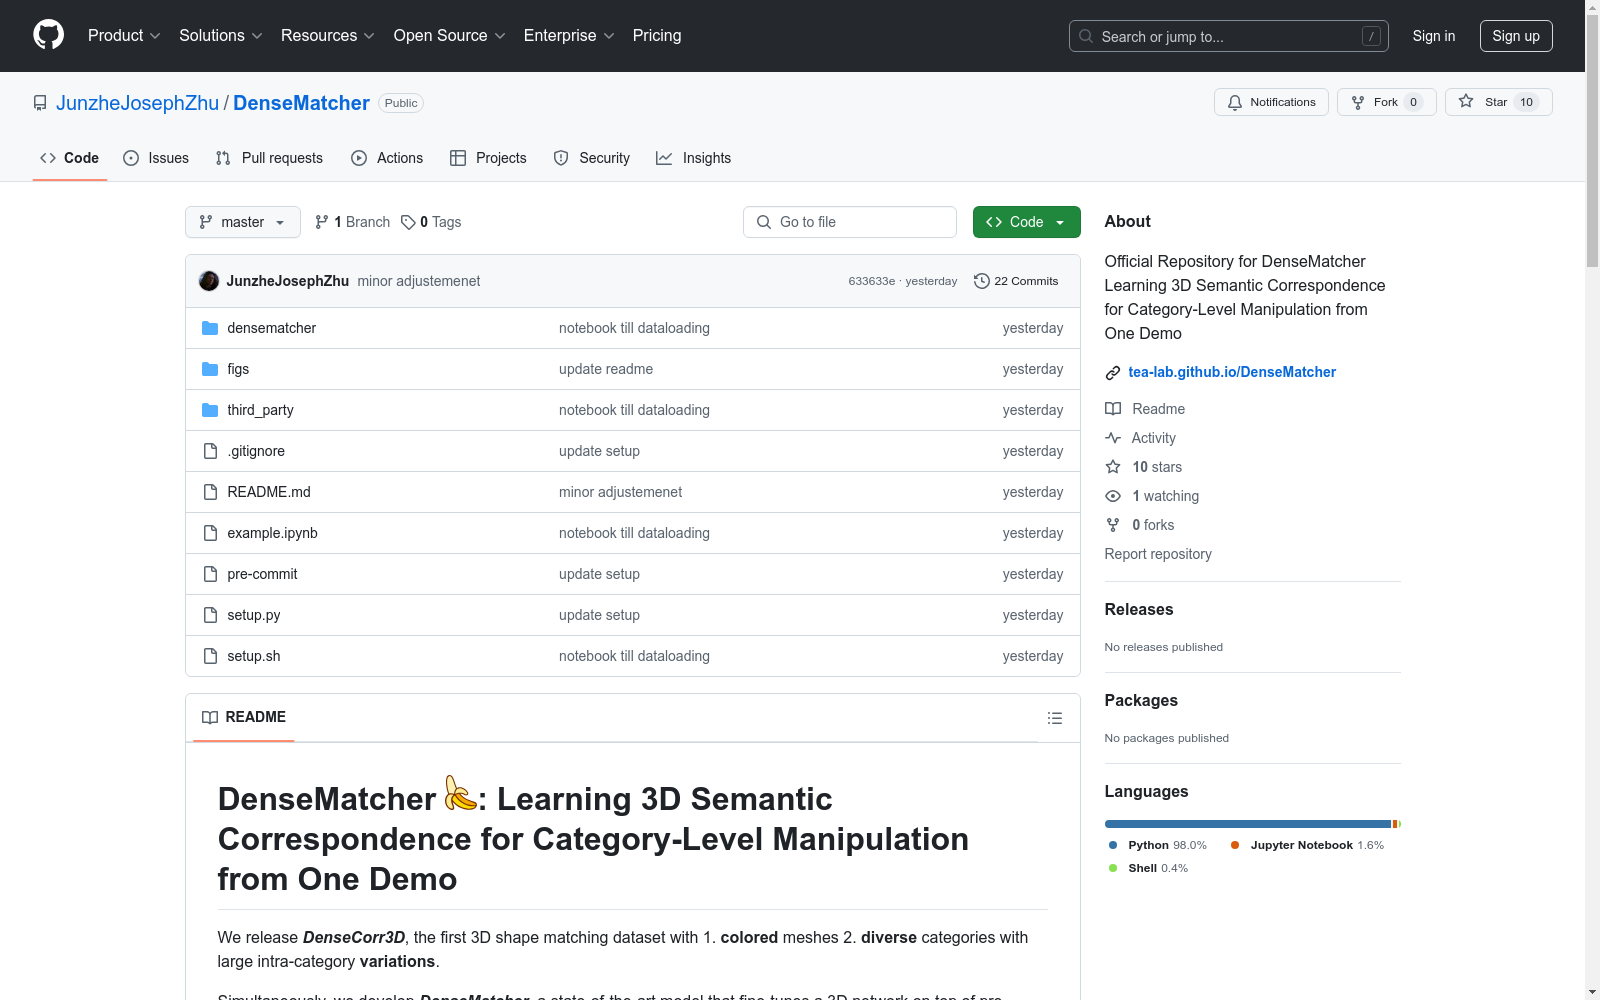Click the example.ipynb file icon
The width and height of the screenshot is (1600, 1000).
click(210, 533)
